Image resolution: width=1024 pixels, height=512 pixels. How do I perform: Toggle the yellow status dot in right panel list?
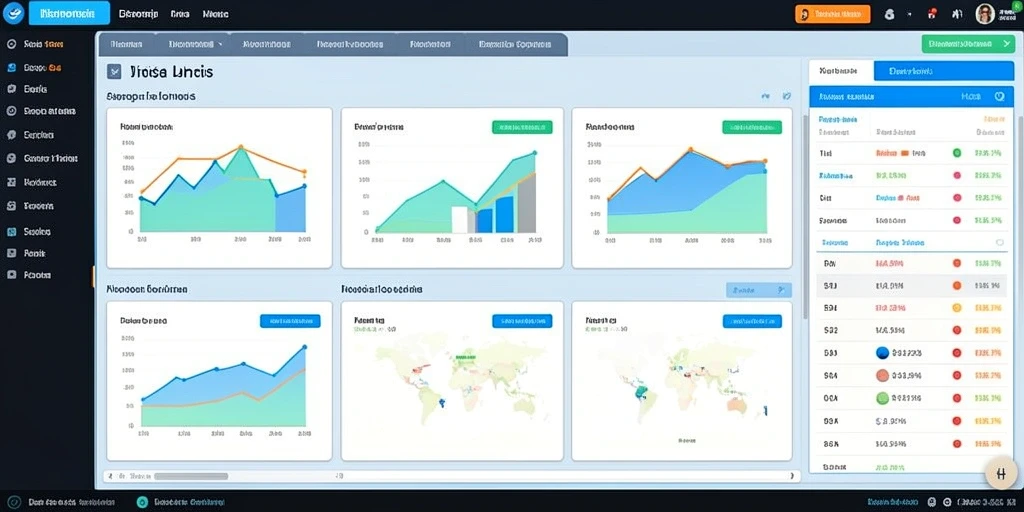957,308
